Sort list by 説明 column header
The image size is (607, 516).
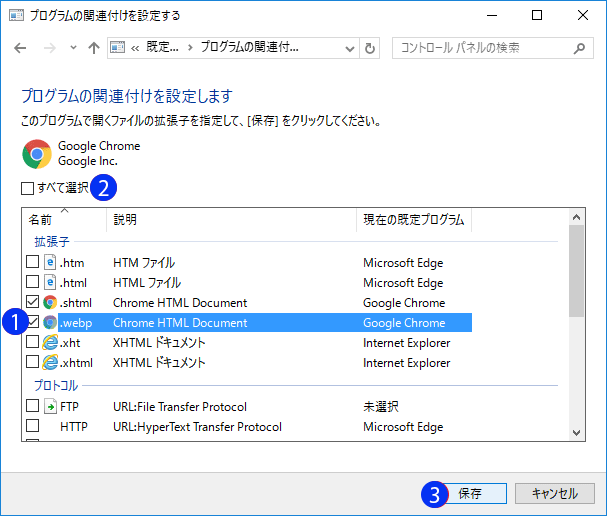[231, 220]
